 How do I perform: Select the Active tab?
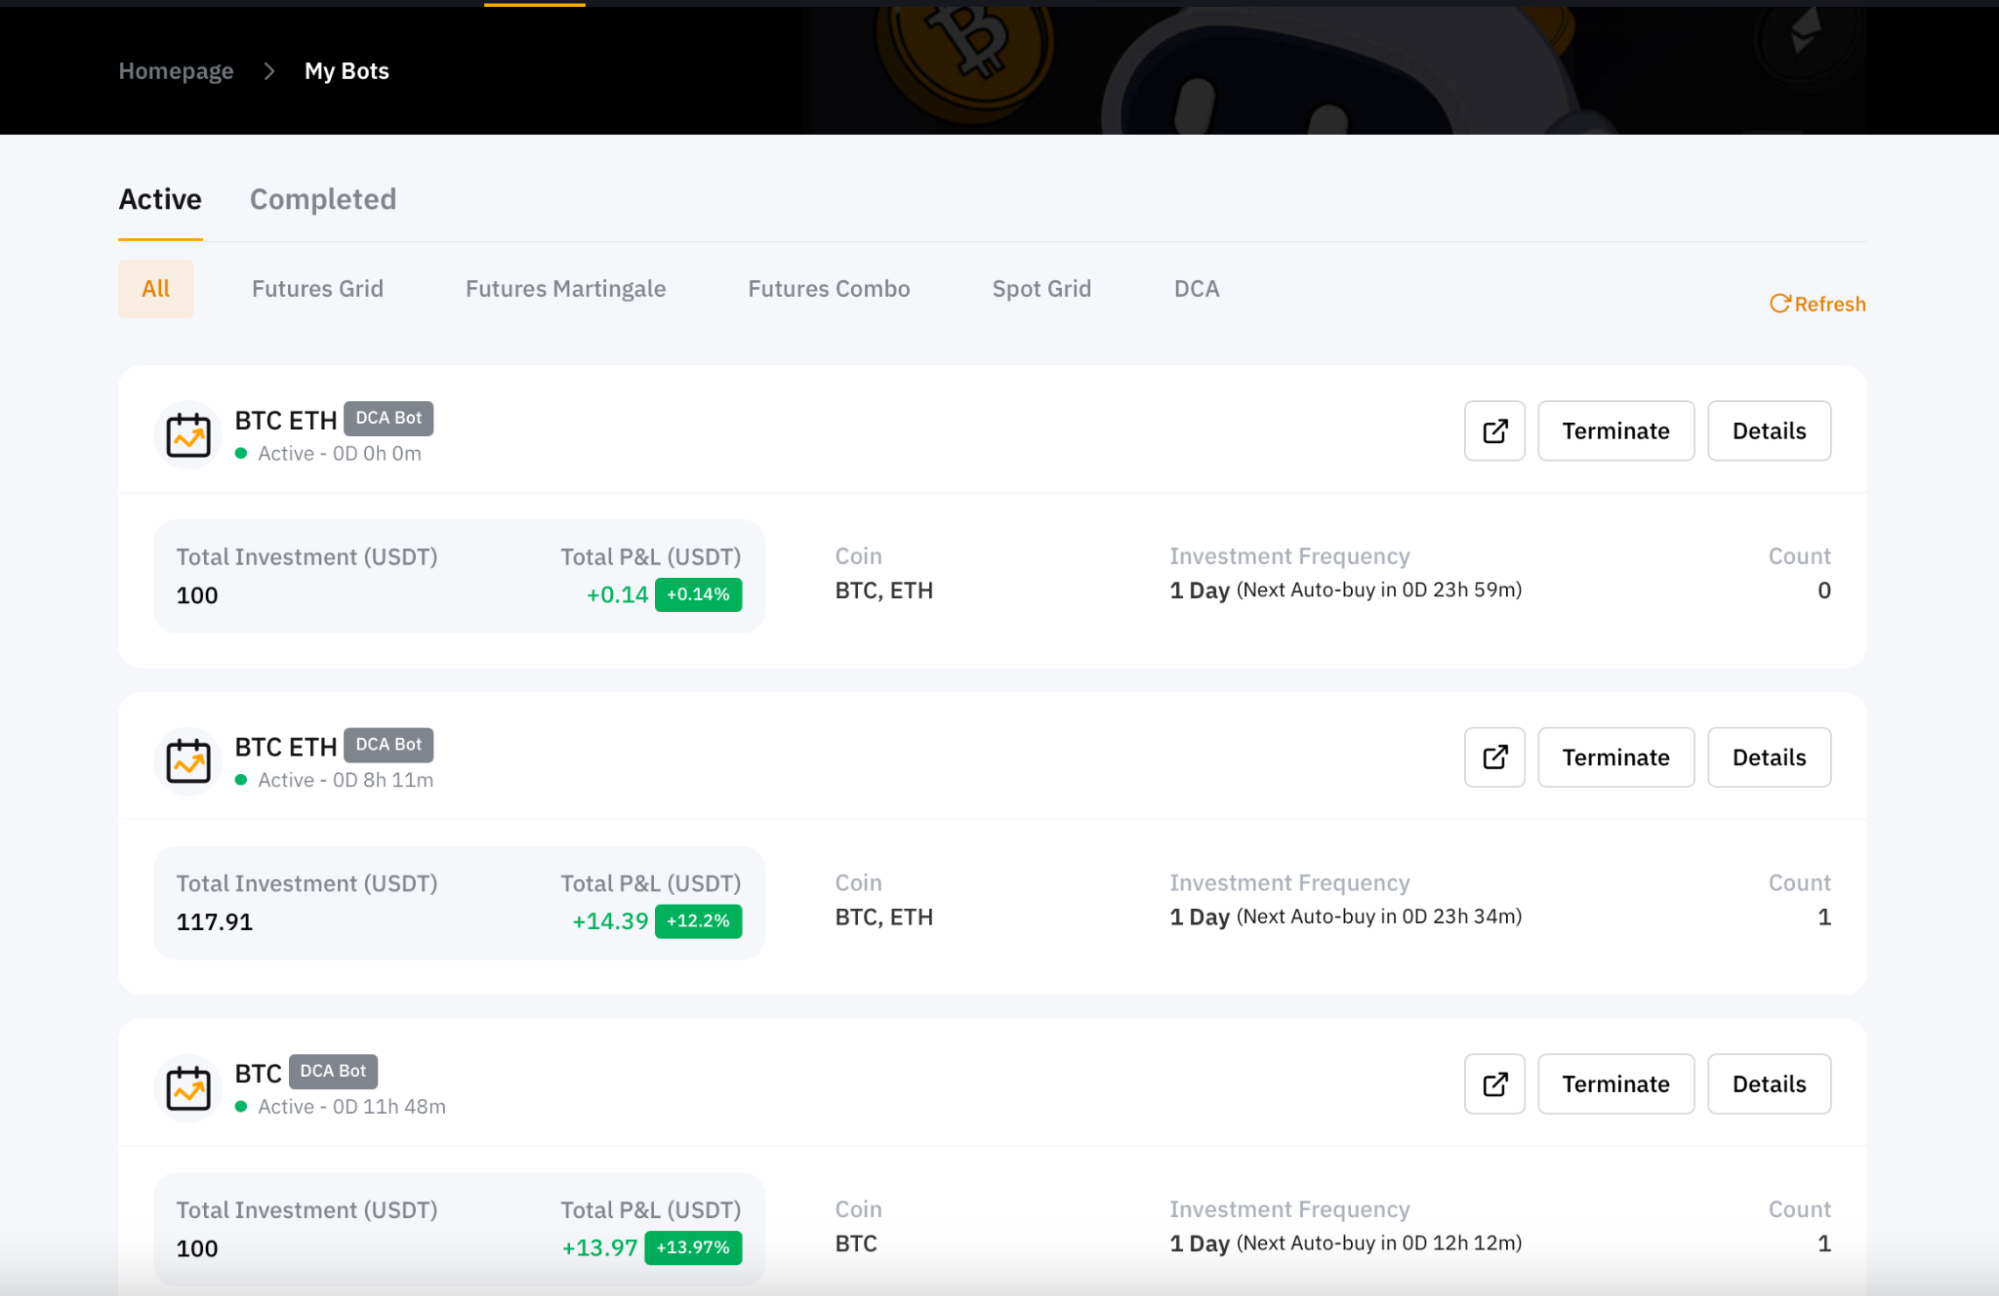coord(160,199)
